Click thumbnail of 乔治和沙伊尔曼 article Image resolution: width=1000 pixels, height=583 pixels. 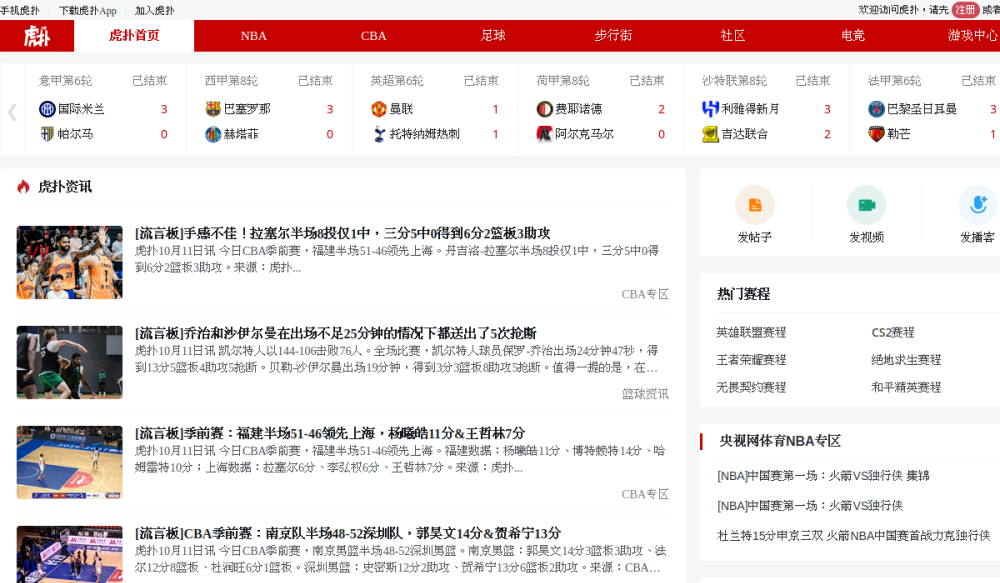point(70,362)
